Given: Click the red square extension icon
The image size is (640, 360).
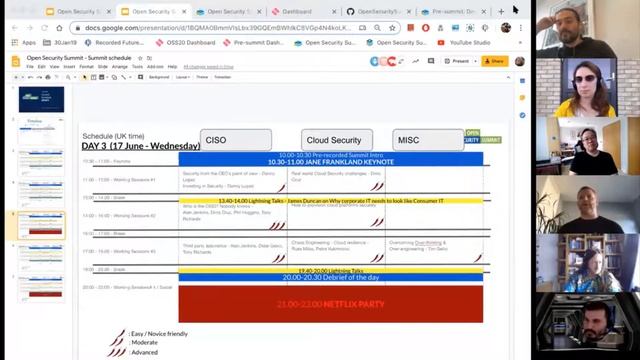Looking at the screenshot, I should (411, 28).
